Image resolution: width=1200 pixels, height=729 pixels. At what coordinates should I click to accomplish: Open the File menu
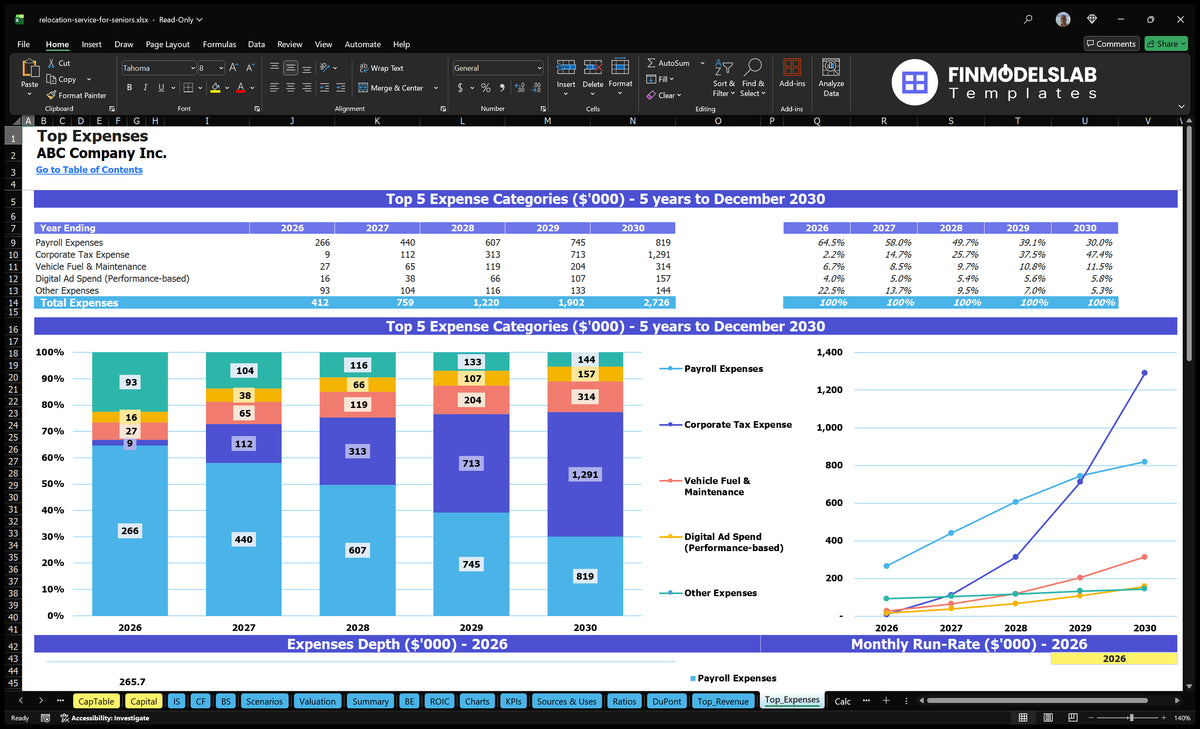click(24, 44)
